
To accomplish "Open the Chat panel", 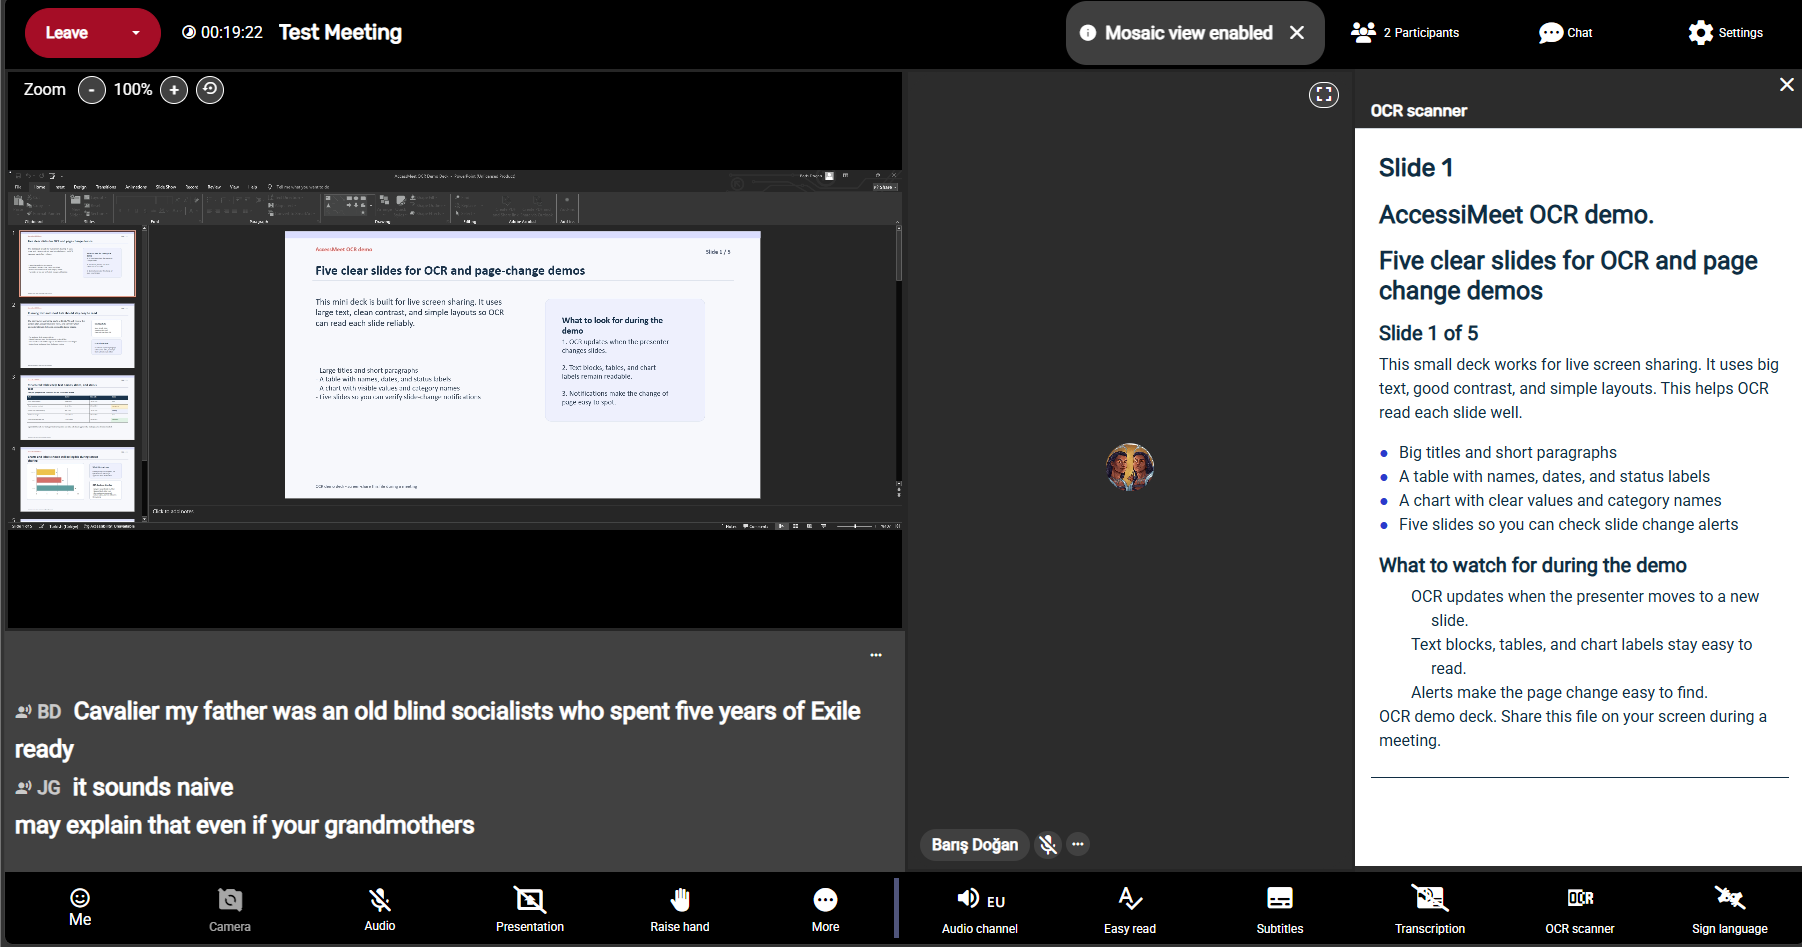I will (x=1566, y=32).
